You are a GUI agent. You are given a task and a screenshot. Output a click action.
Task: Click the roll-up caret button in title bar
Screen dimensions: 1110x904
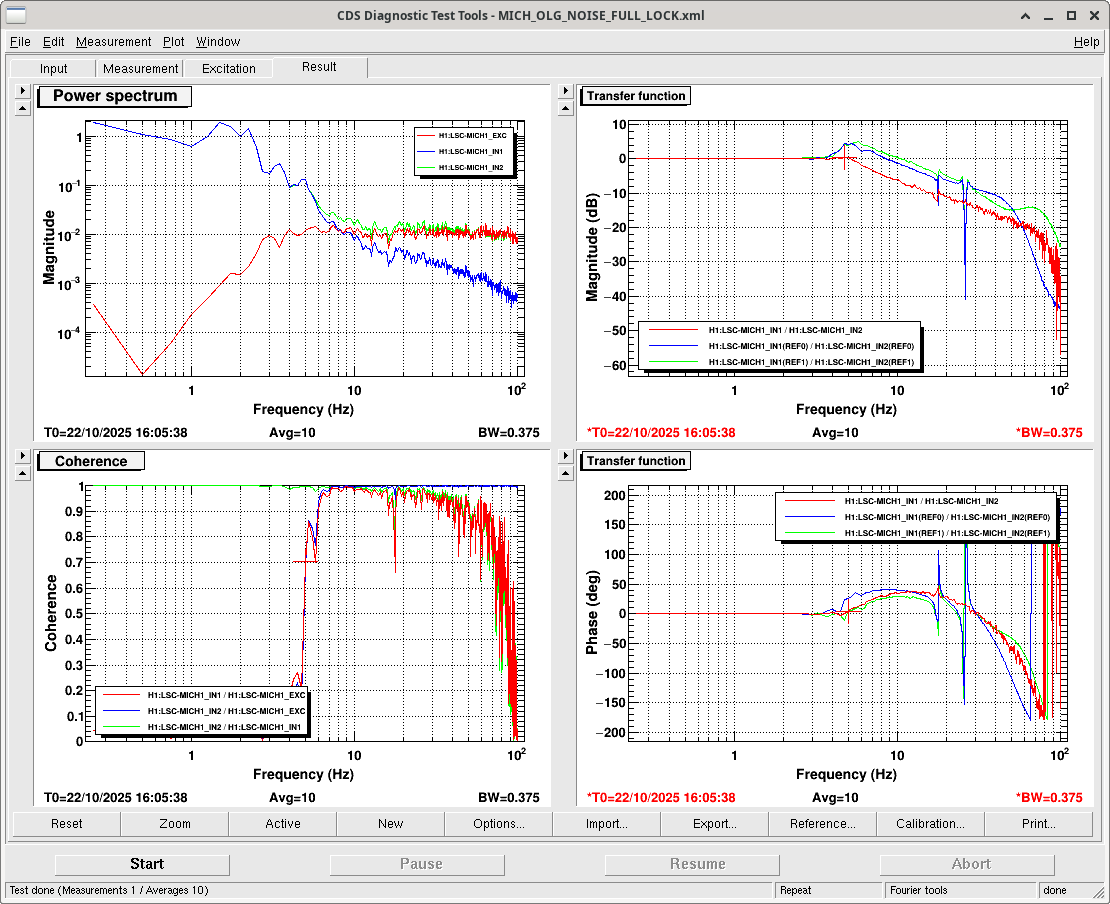pyautogui.click(x=1023, y=16)
